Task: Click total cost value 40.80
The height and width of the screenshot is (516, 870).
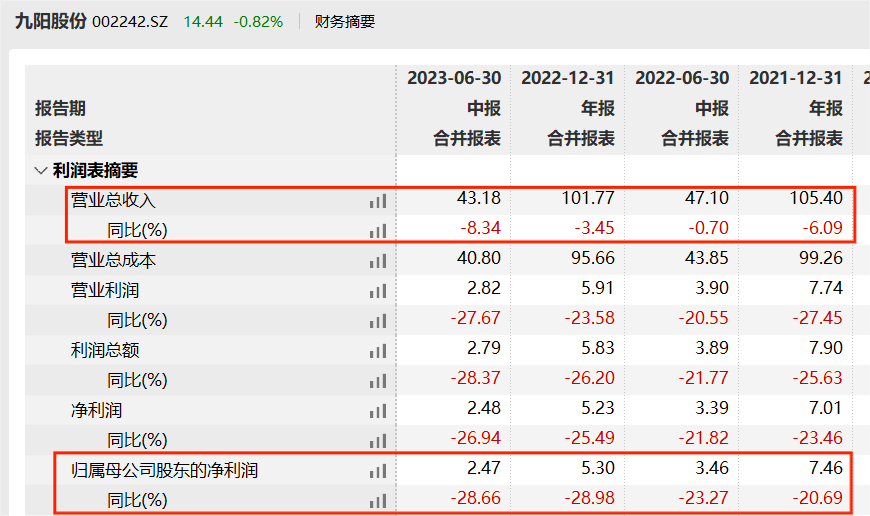Action: pos(479,258)
